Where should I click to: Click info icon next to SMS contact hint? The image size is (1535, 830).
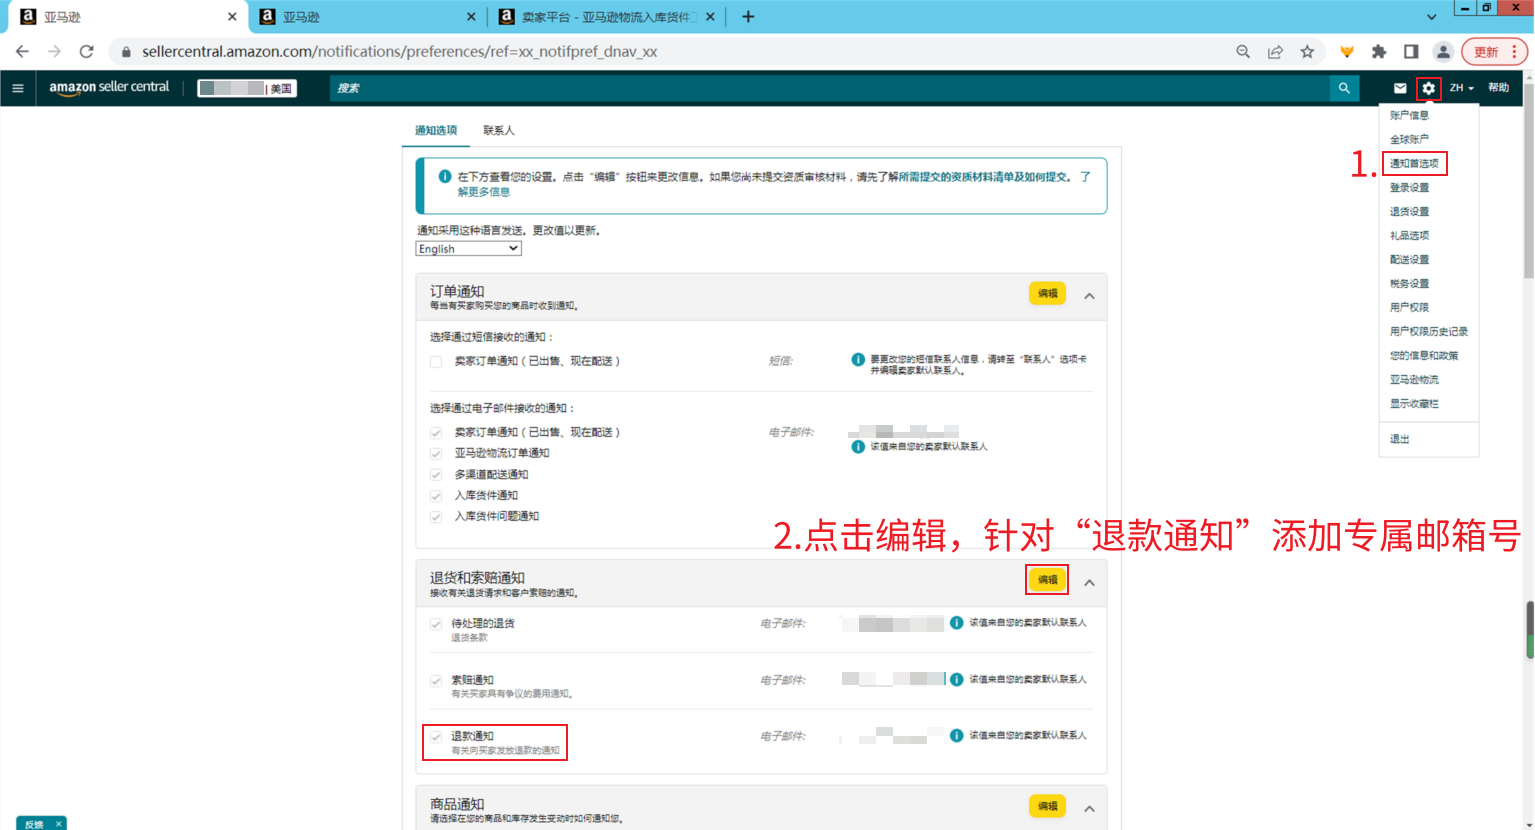tap(858, 360)
